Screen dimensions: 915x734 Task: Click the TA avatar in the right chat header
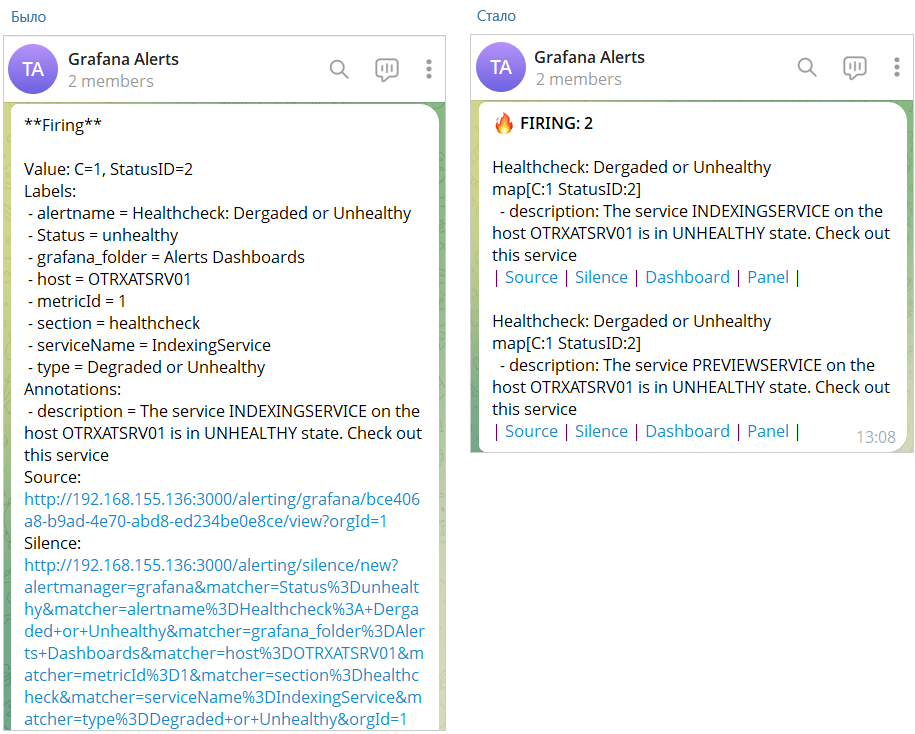click(x=501, y=67)
